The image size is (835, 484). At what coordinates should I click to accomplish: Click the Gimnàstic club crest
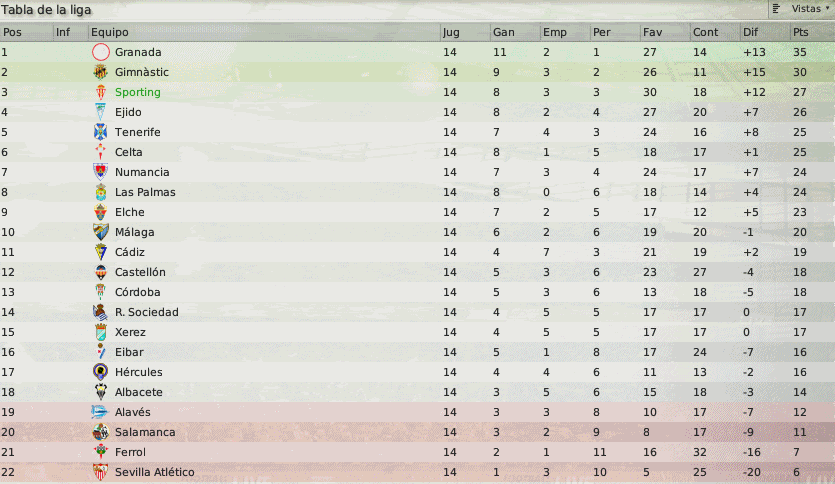[x=100, y=72]
